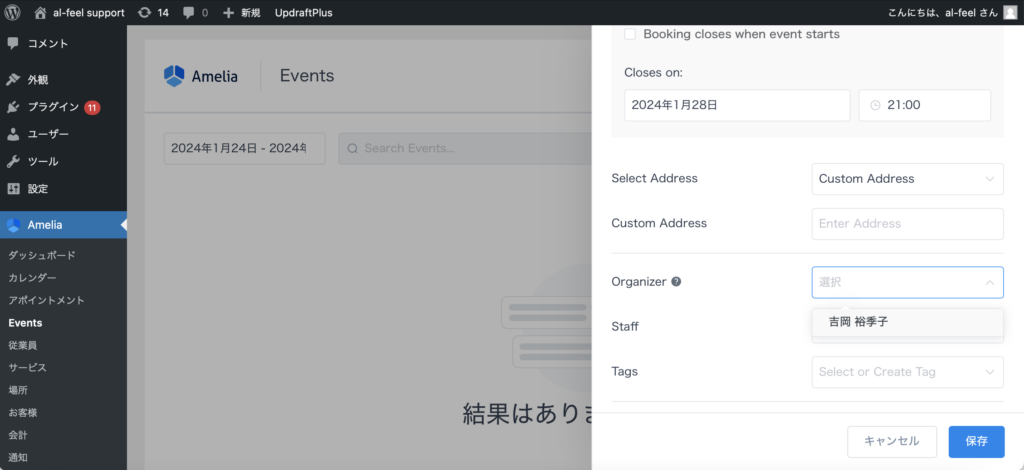Image resolution: width=1024 pixels, height=470 pixels.
Task: Click the WordPress logo icon
Action: point(13,13)
